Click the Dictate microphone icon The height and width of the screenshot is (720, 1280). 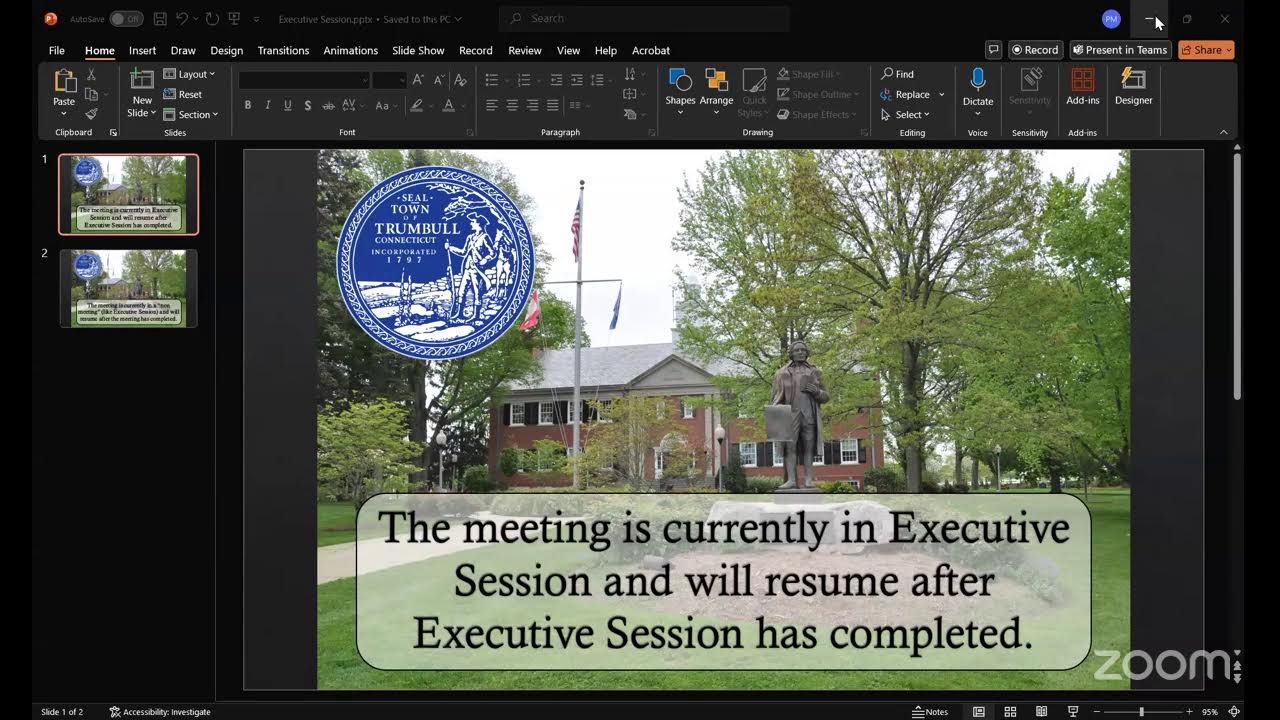pos(978,80)
